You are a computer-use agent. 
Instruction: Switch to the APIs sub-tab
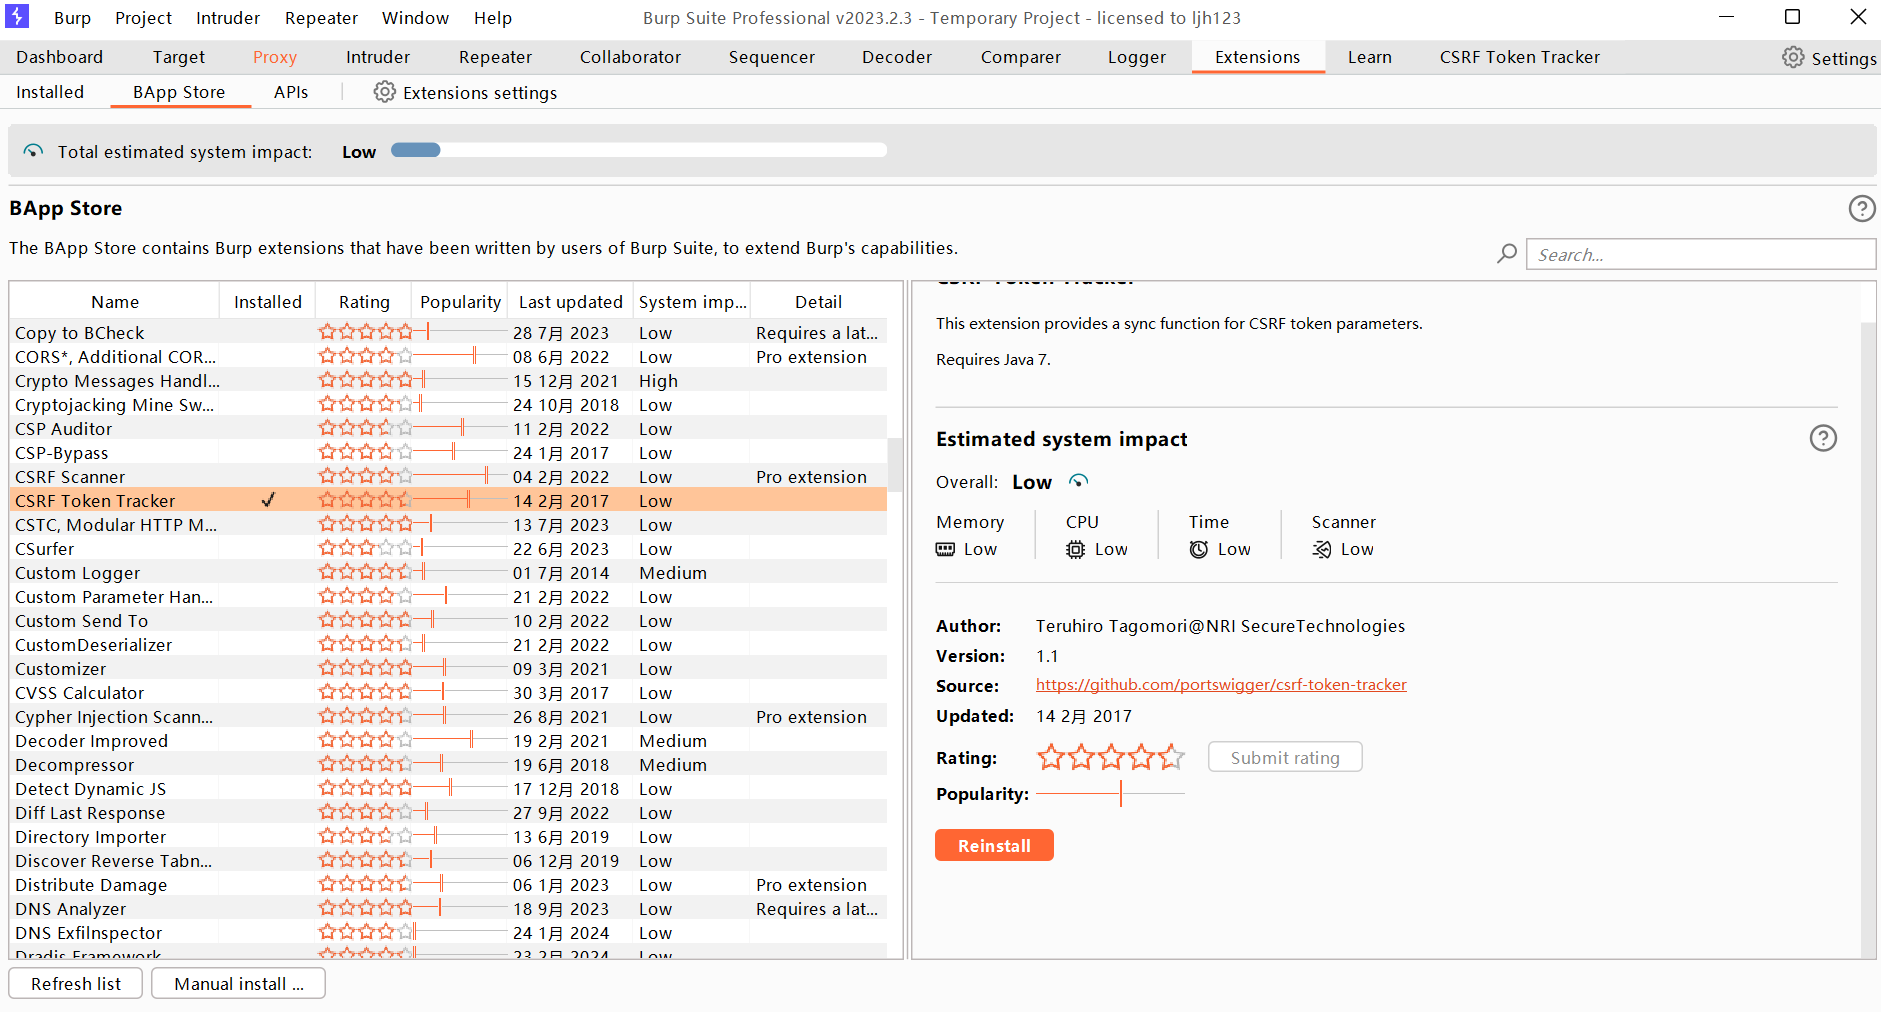point(291,92)
